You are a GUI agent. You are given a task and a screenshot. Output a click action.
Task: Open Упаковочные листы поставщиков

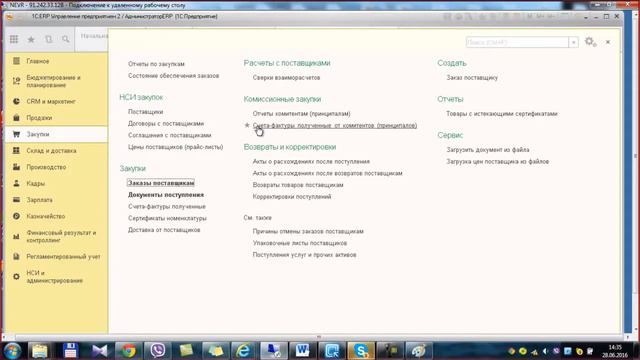click(300, 243)
